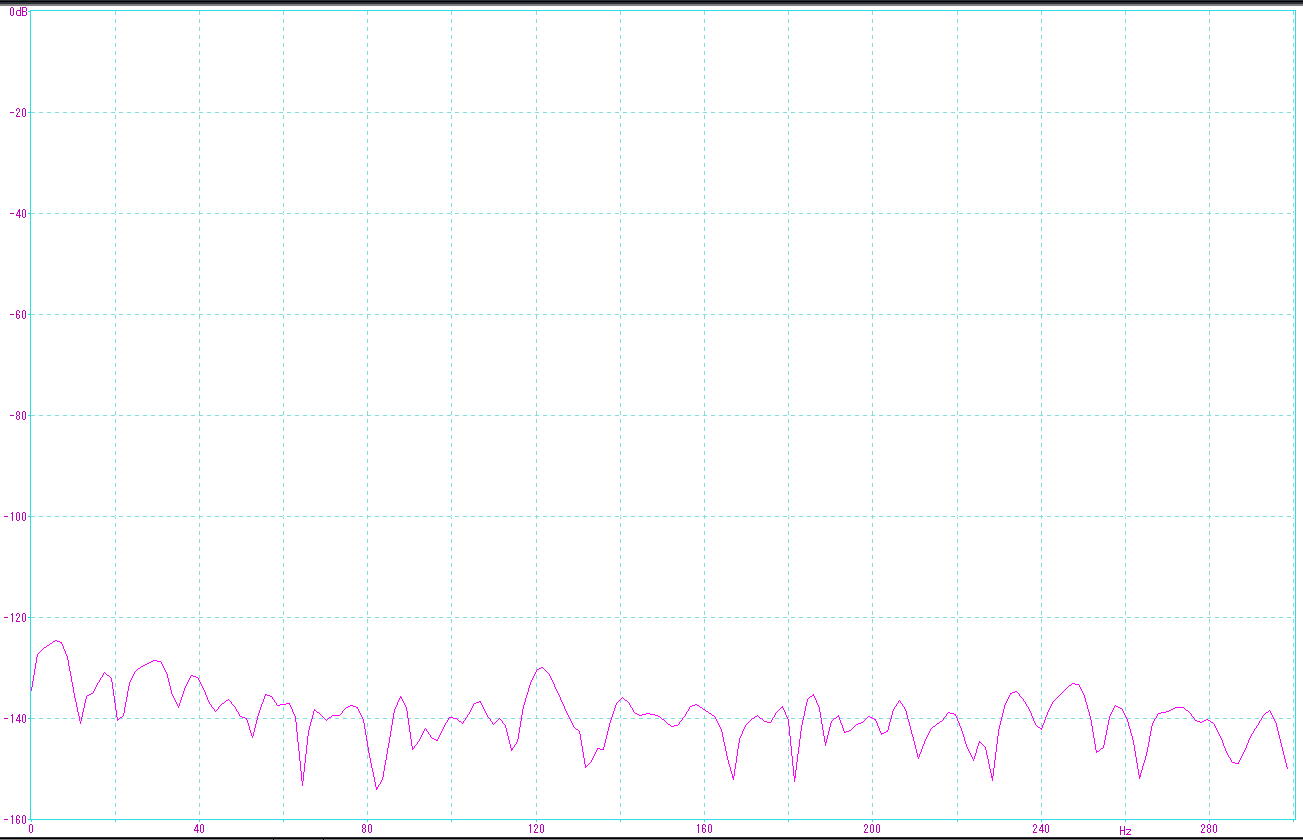Click the 0dB label at top-left

tap(19, 11)
